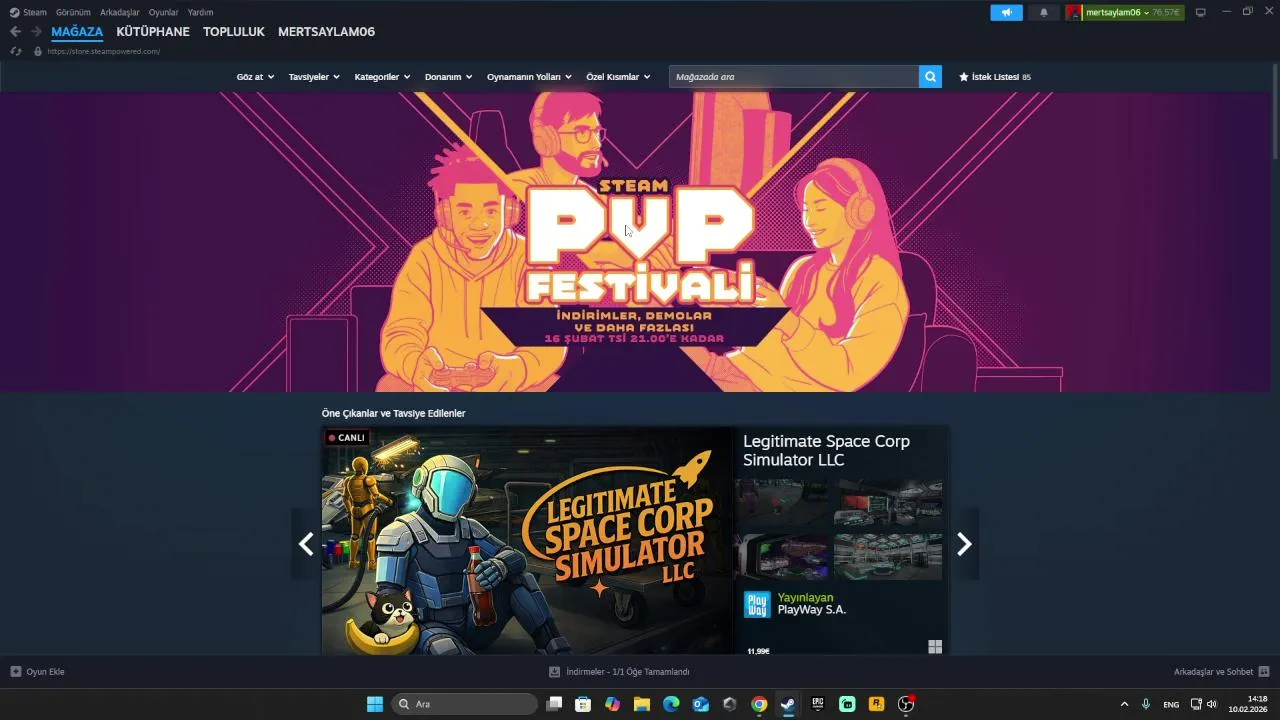This screenshot has height=720, width=1280.
Task: Click the Windows platform icon on featured game
Action: point(935,647)
